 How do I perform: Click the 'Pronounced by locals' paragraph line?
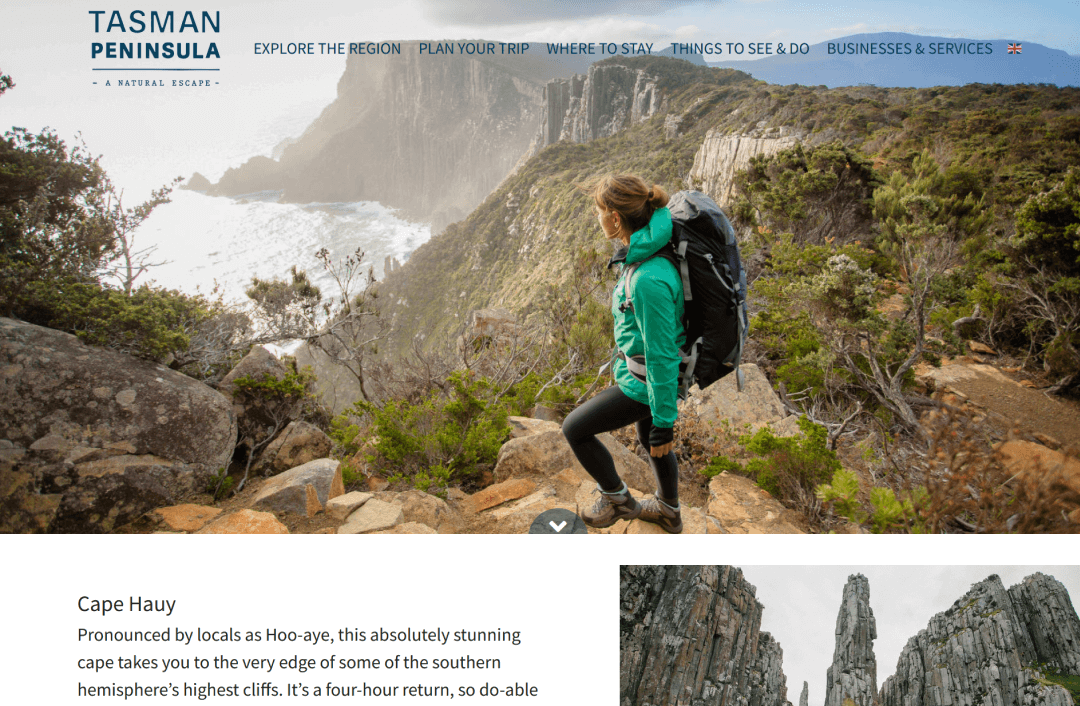(299, 635)
